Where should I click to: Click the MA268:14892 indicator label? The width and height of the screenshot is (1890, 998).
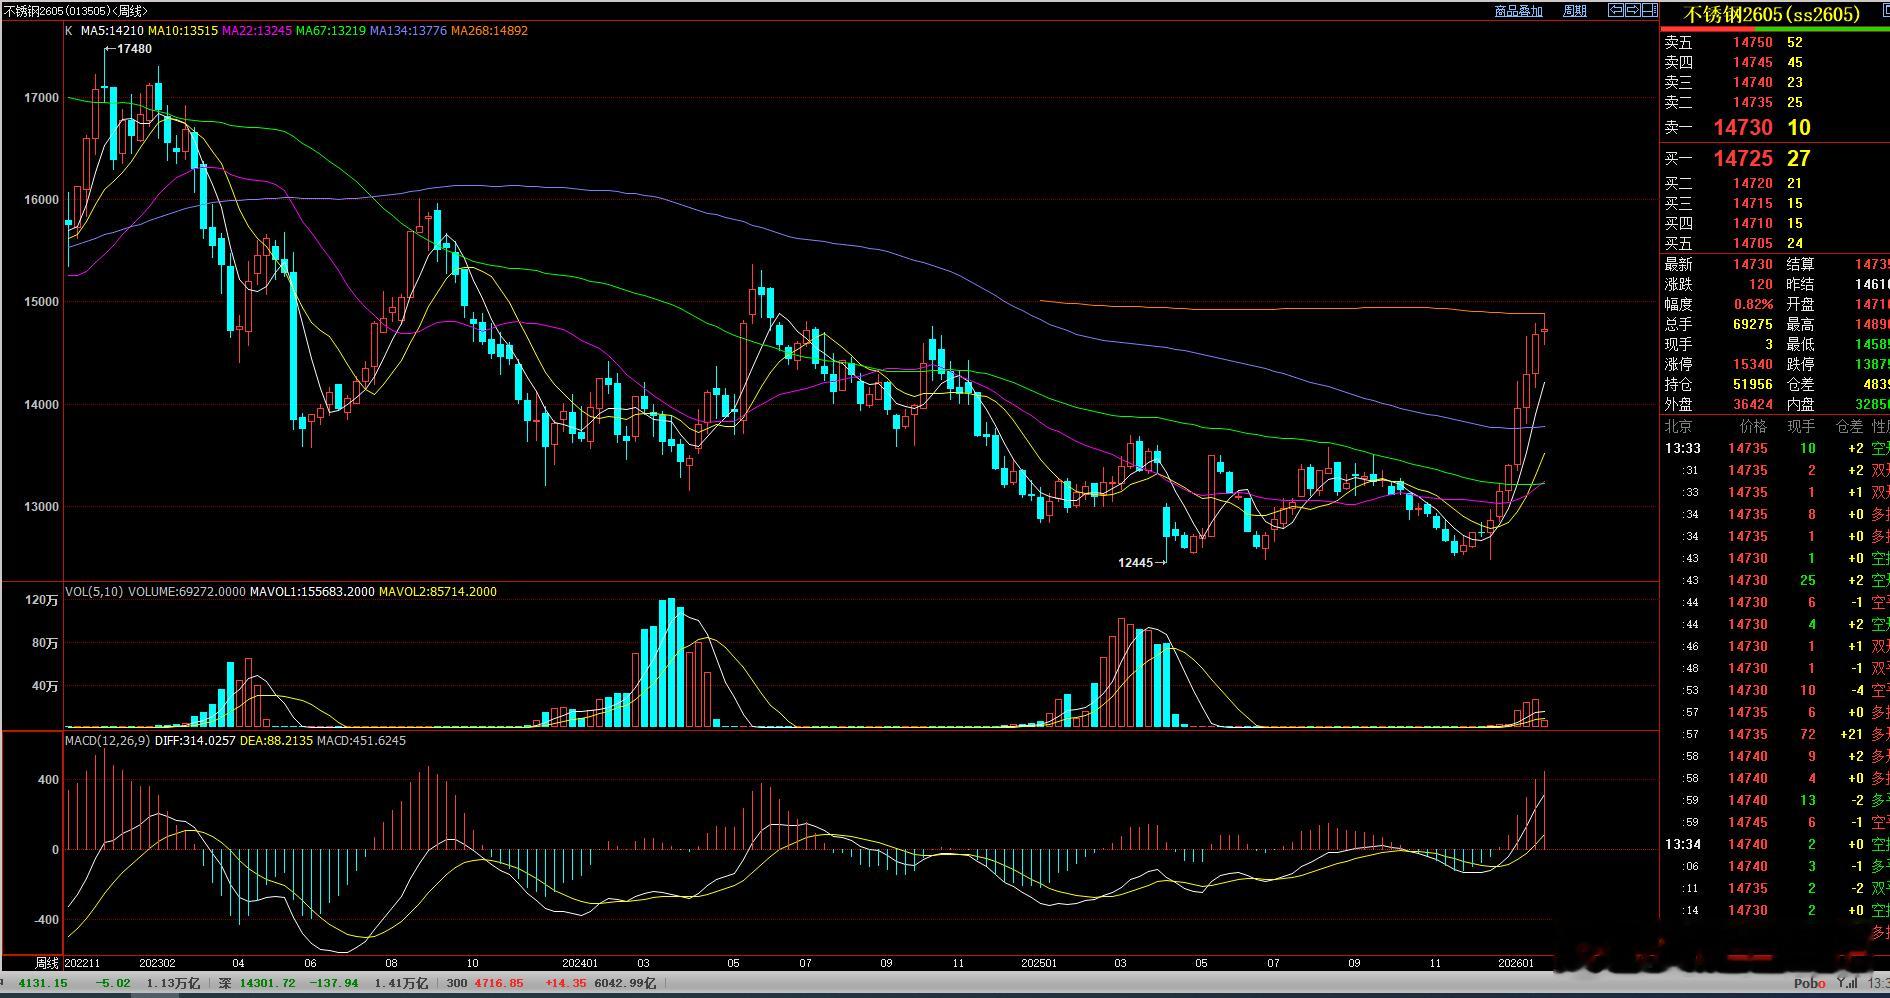point(489,31)
